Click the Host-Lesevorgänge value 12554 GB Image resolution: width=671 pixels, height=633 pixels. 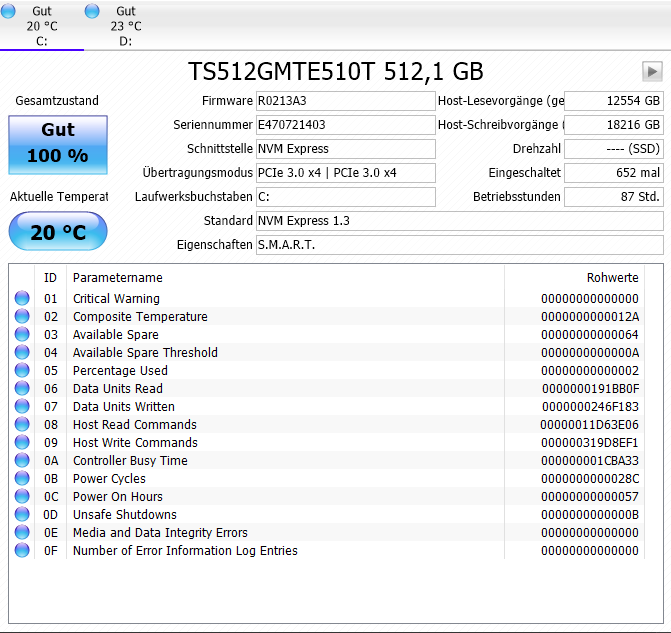tap(614, 101)
